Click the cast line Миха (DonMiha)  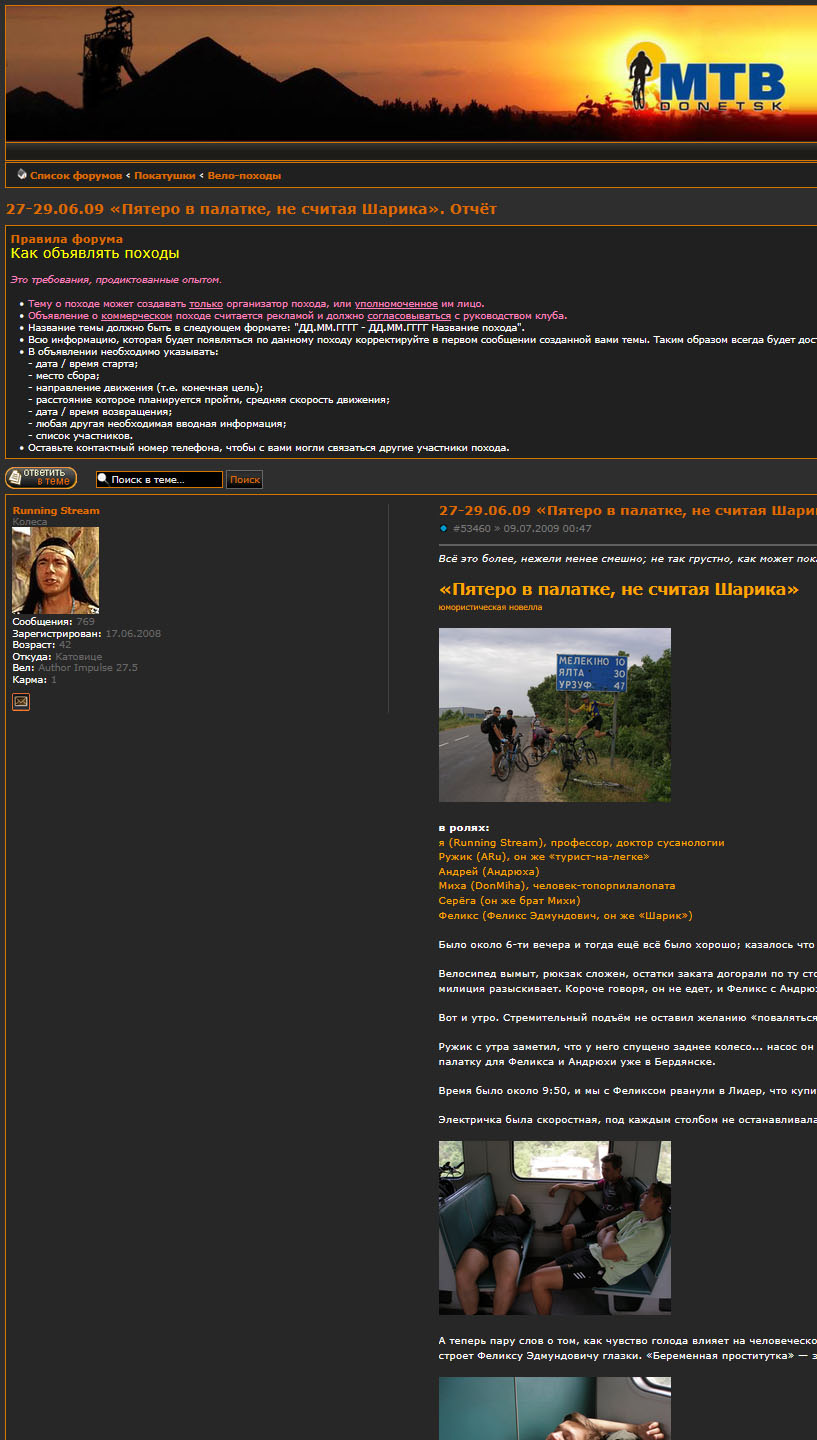[x=557, y=886]
